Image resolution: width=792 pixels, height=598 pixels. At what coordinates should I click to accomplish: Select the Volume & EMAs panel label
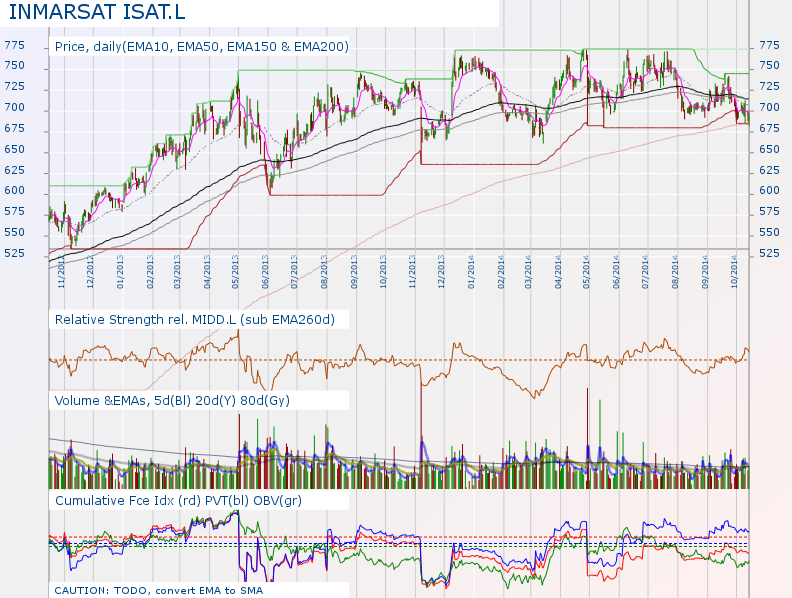[x=172, y=401]
